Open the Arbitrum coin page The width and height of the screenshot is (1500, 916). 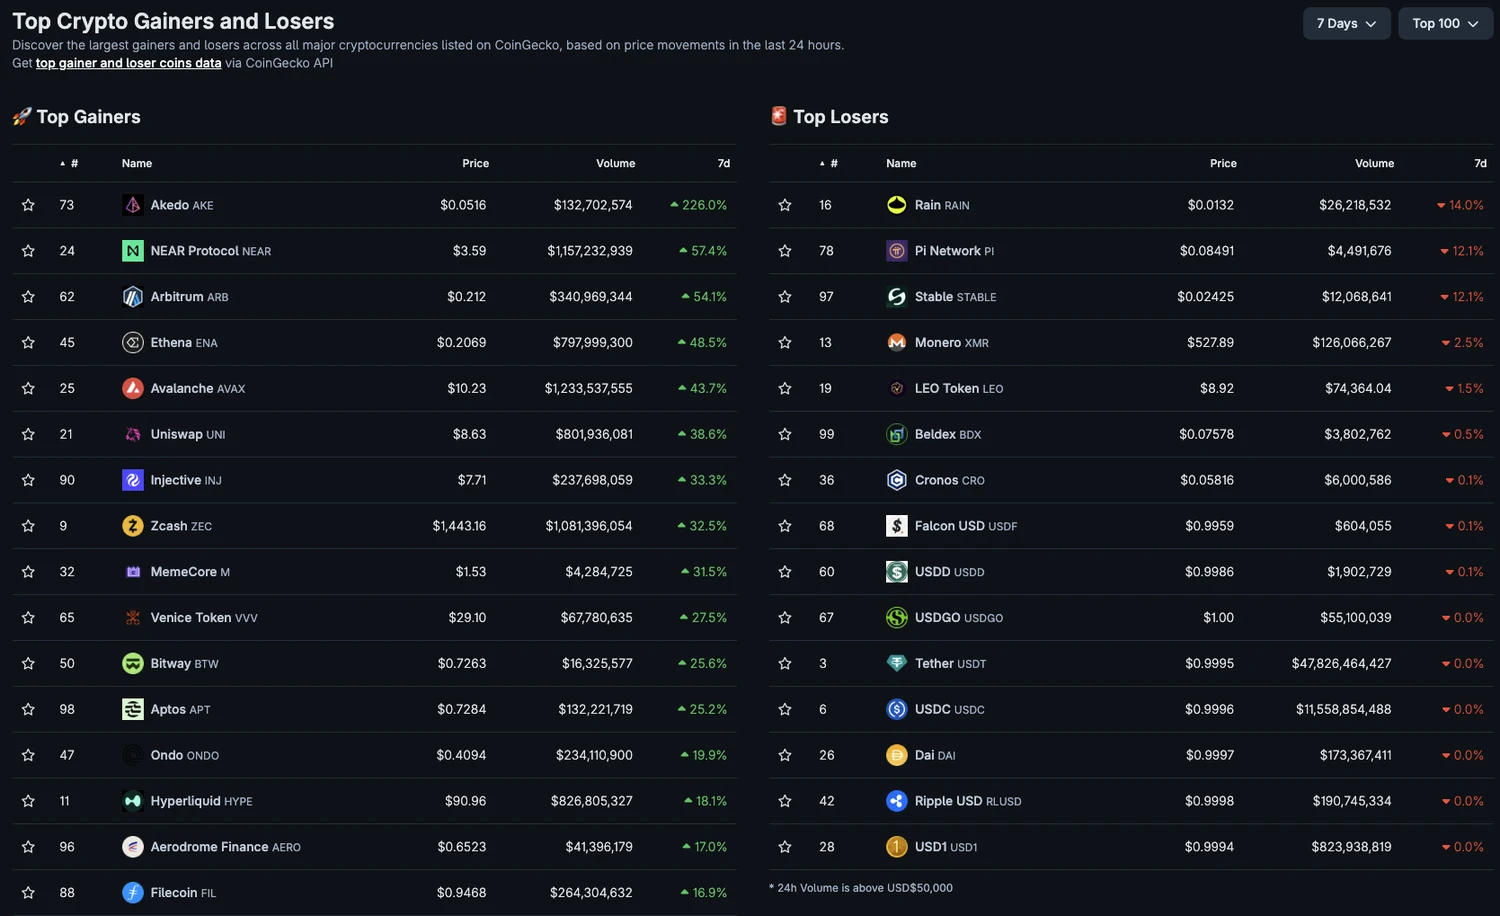[189, 297]
